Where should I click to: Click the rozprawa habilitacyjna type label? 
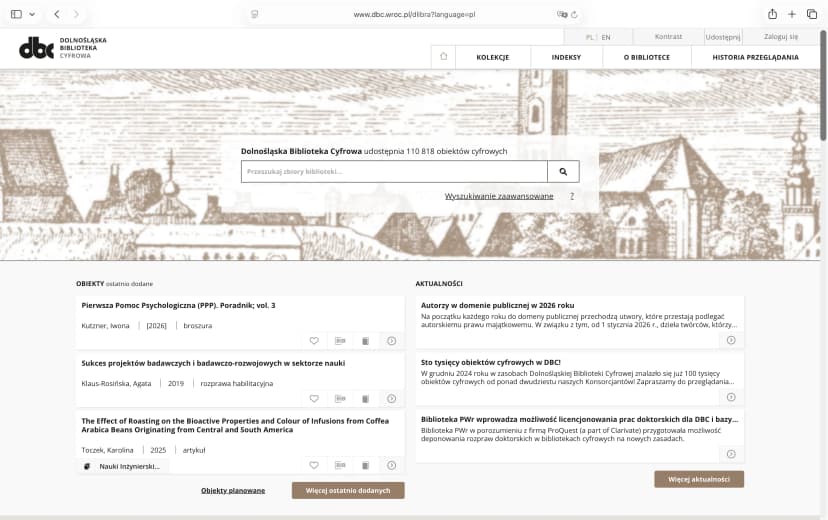pos(237,383)
